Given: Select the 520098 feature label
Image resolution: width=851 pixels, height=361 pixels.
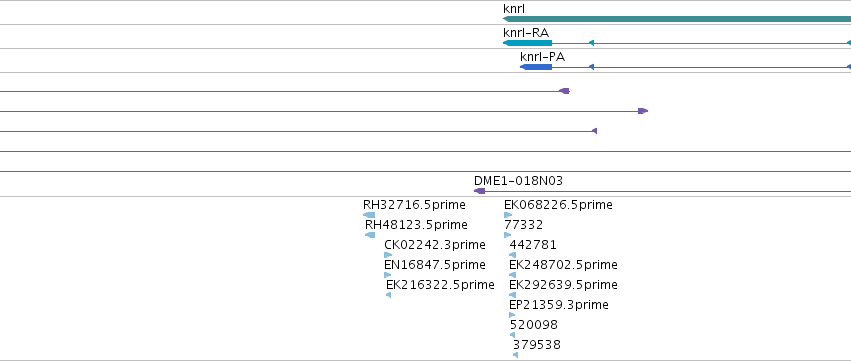Looking at the screenshot, I should pyautogui.click(x=534, y=325).
